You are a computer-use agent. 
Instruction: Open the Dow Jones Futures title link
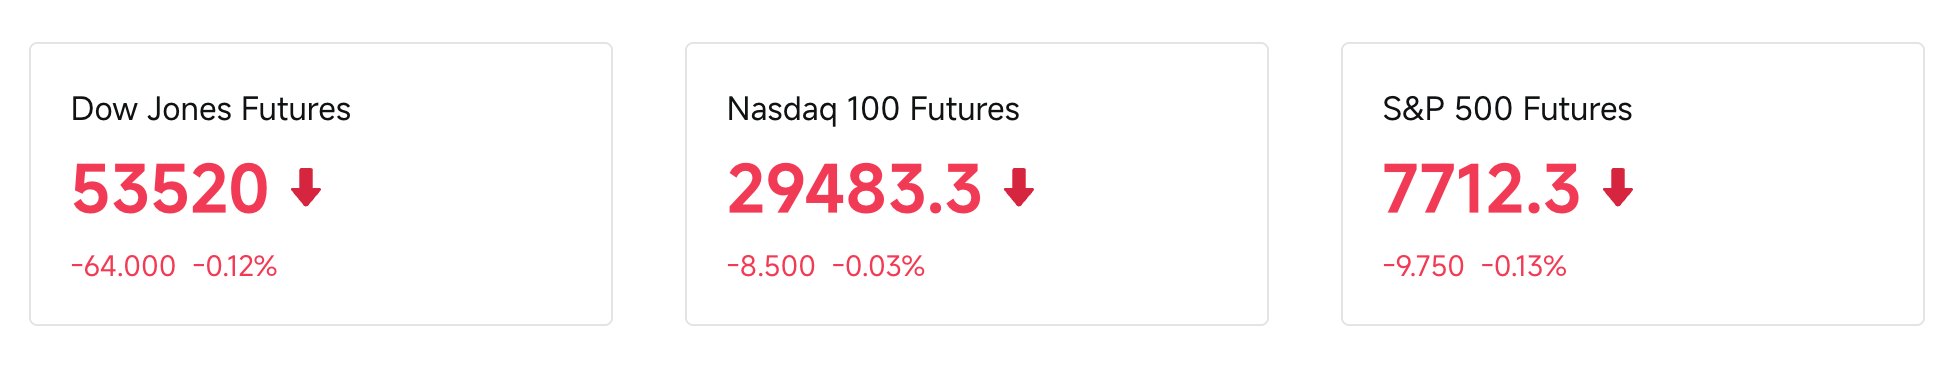[x=211, y=109]
